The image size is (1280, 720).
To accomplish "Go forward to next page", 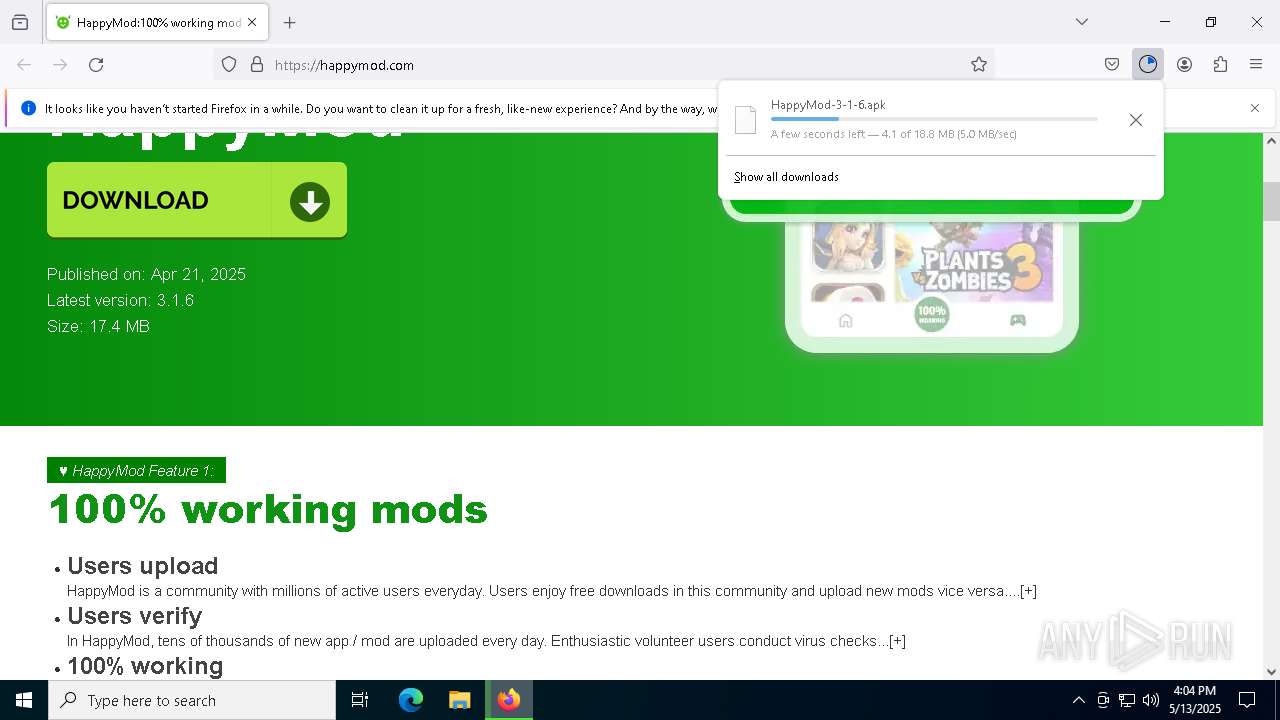I will (x=60, y=64).
